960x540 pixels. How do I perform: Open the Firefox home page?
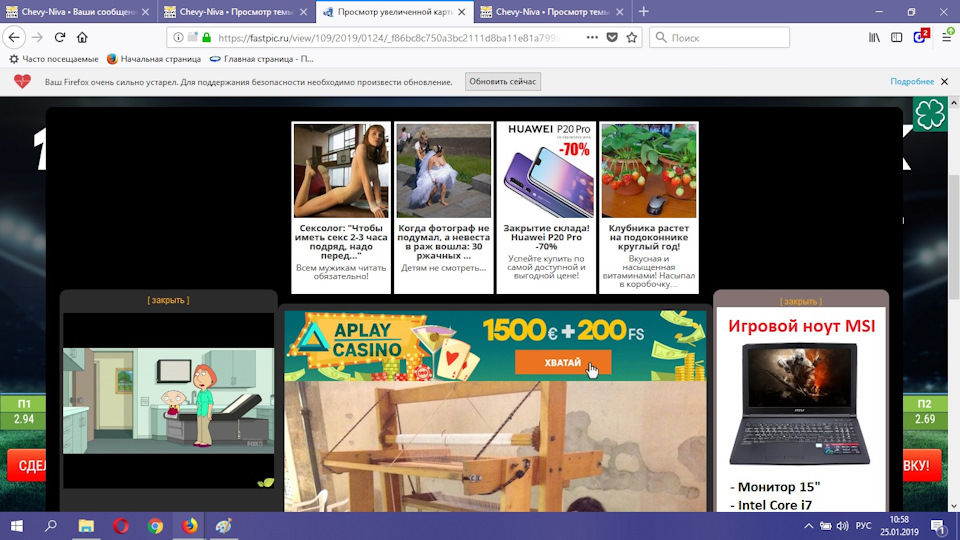click(82, 37)
